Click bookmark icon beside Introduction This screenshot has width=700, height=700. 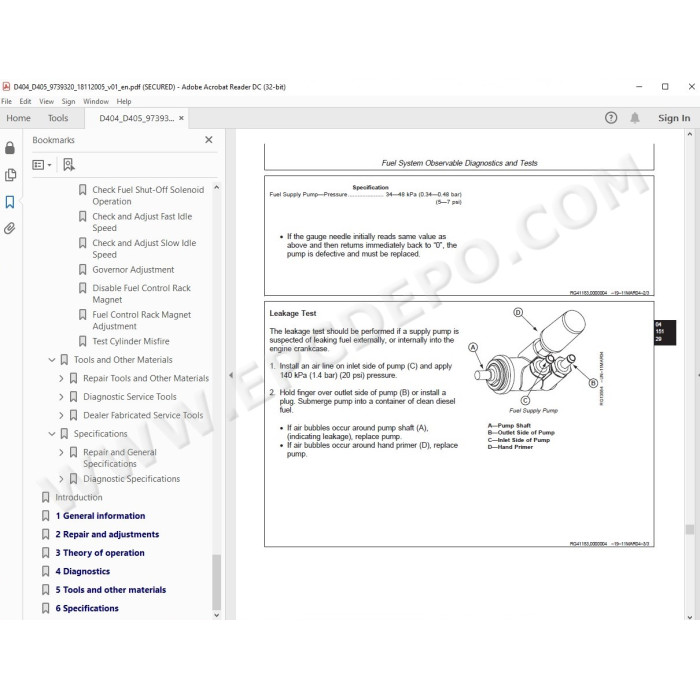tap(46, 497)
